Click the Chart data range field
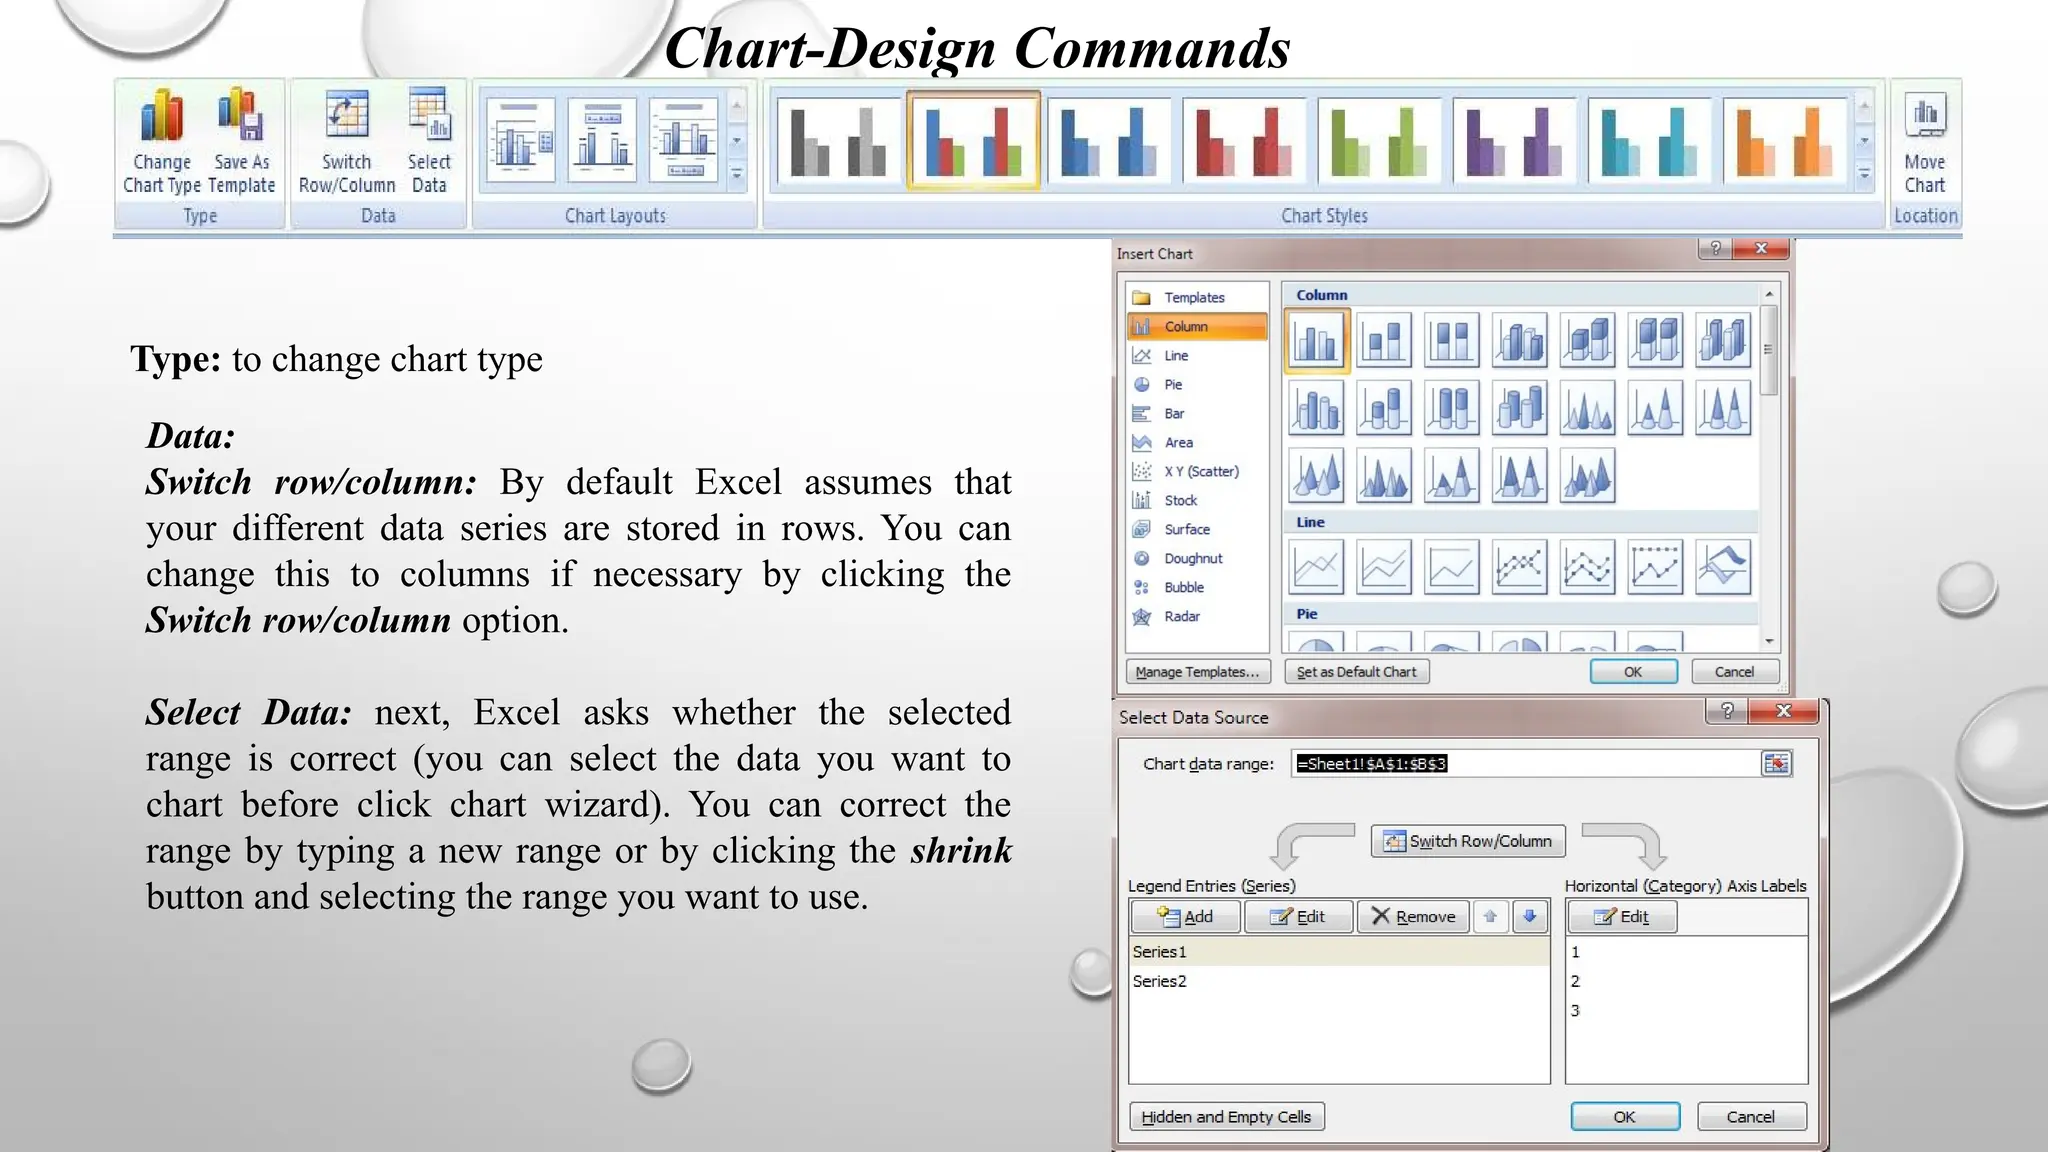The width and height of the screenshot is (2048, 1152). point(1526,764)
